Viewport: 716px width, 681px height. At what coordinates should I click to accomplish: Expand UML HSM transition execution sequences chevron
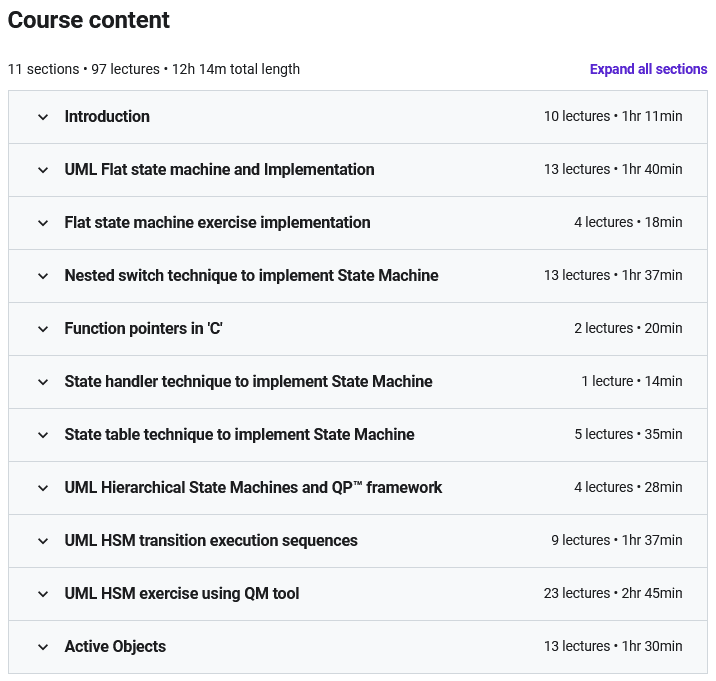click(43, 541)
